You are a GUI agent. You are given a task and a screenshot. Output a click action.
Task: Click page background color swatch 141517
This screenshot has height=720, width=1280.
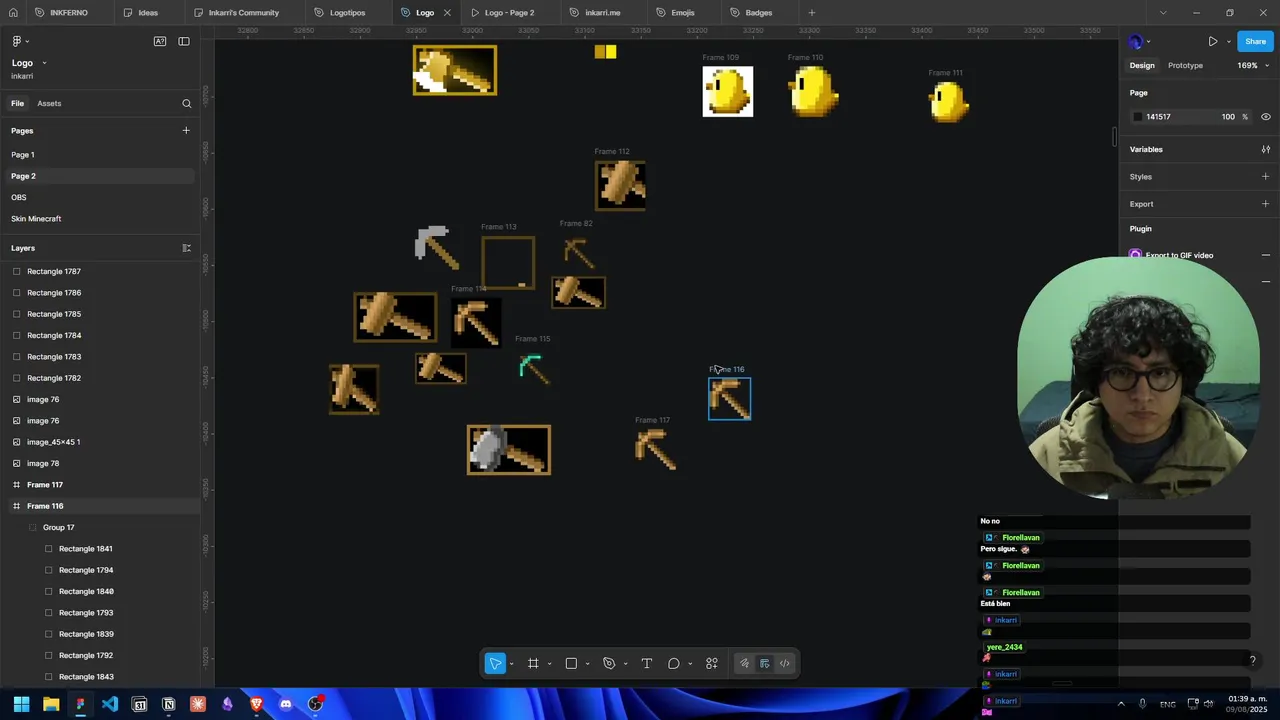(x=1137, y=117)
